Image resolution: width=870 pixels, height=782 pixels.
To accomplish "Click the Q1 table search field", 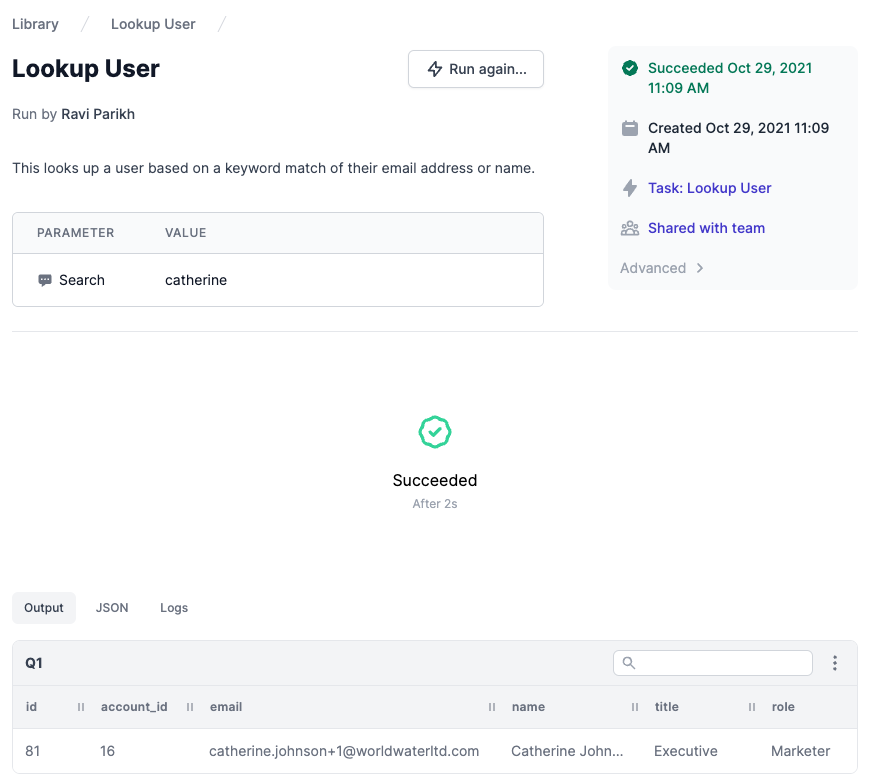I will [713, 663].
